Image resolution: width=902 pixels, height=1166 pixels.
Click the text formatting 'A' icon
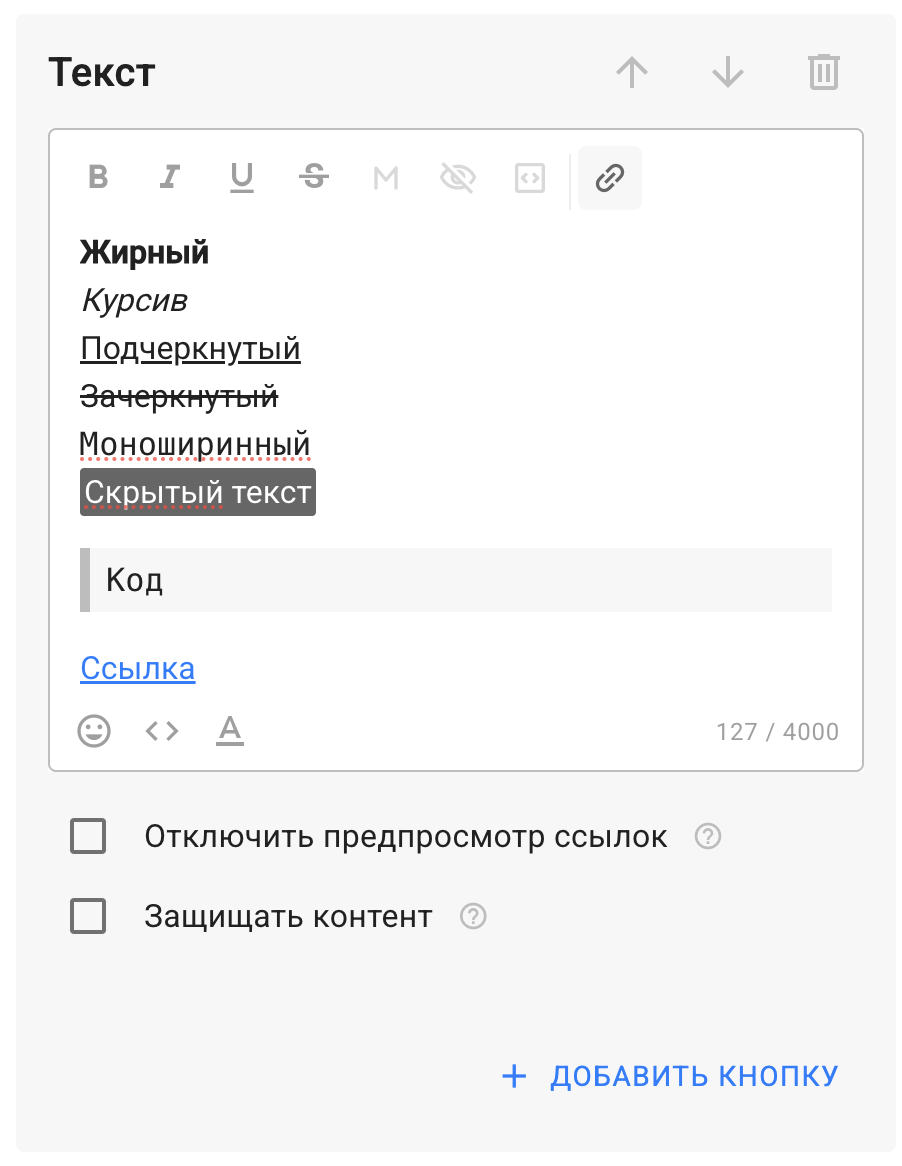[x=230, y=731]
